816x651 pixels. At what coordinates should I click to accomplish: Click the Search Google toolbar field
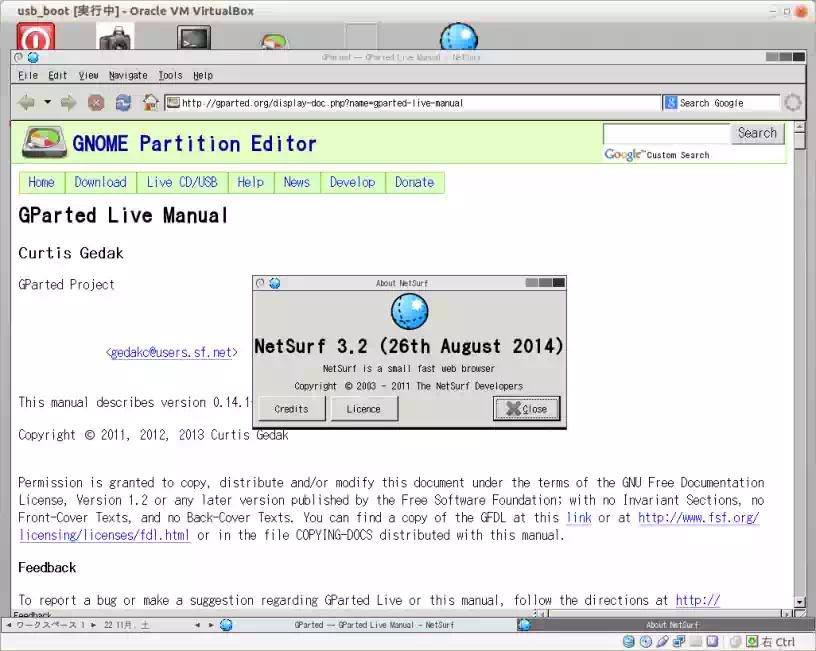coord(722,103)
